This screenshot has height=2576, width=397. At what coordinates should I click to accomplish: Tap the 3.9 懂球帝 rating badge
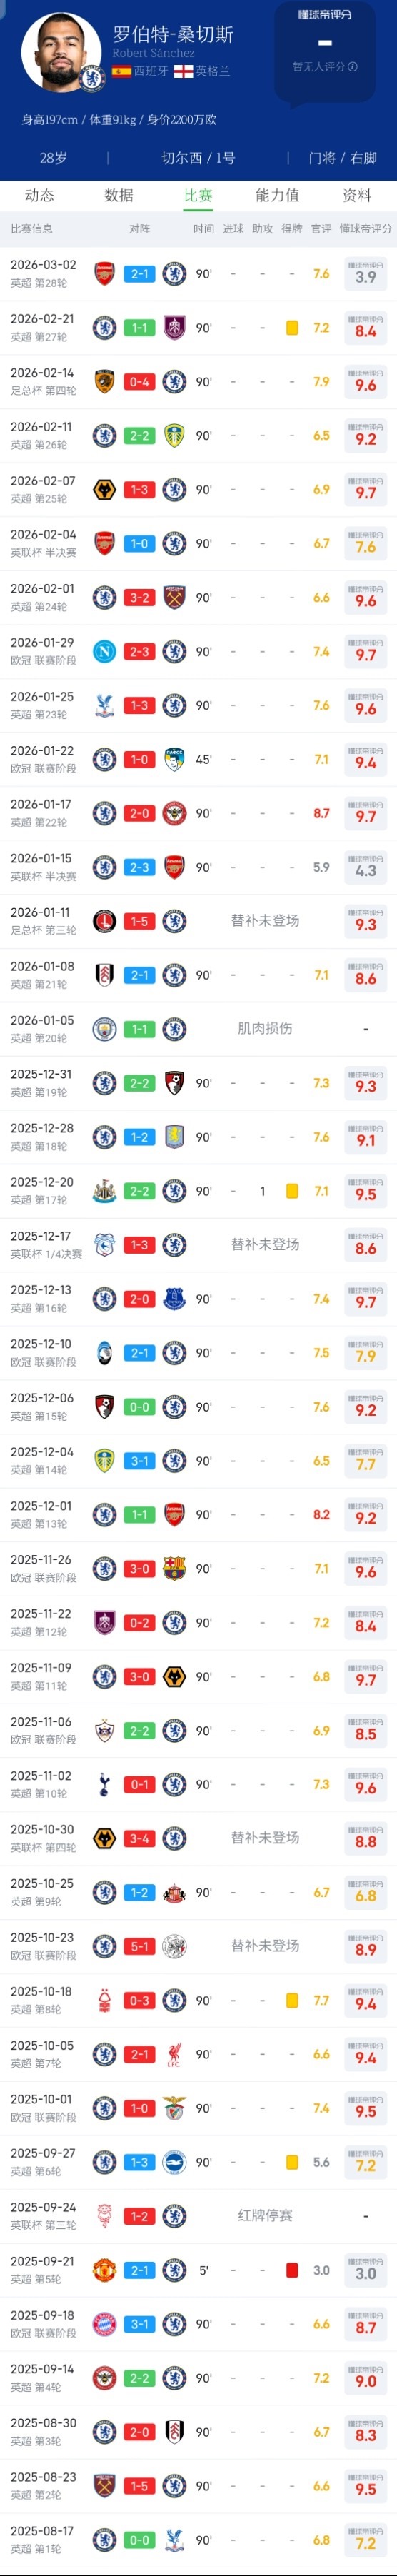366,273
